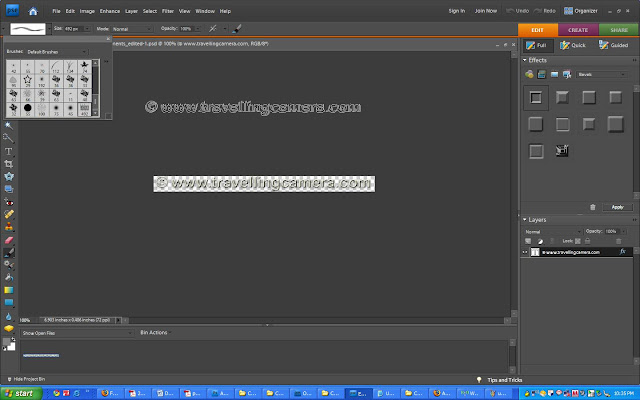Open the File menu
The height and width of the screenshot is (400, 640).
click(x=56, y=11)
